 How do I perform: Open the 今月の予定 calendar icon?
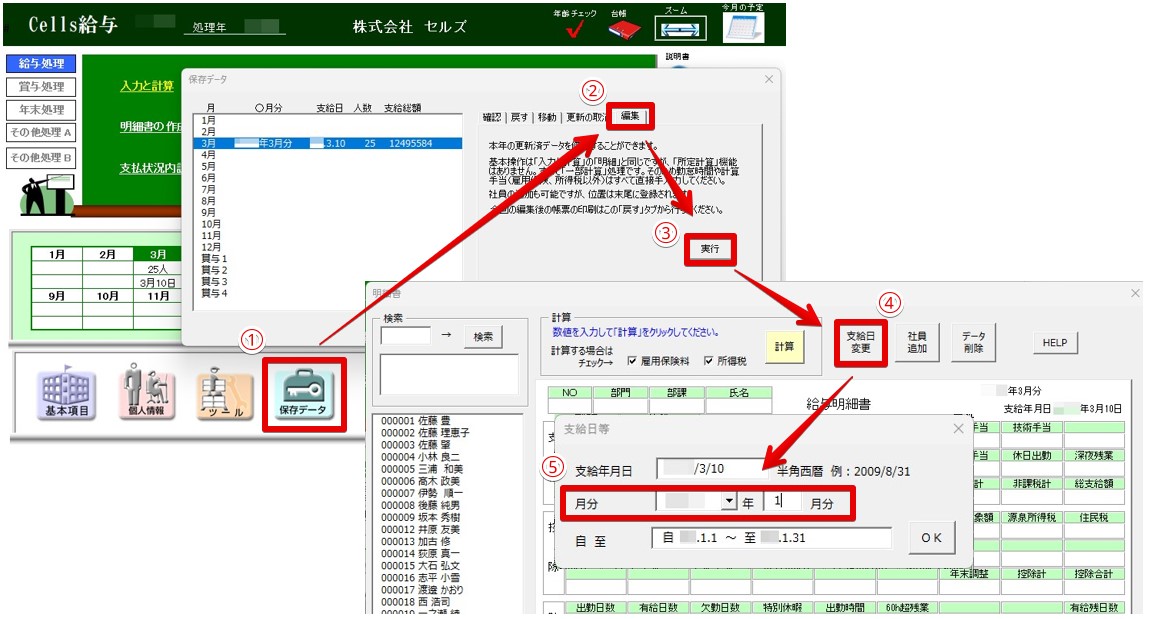tap(744, 27)
